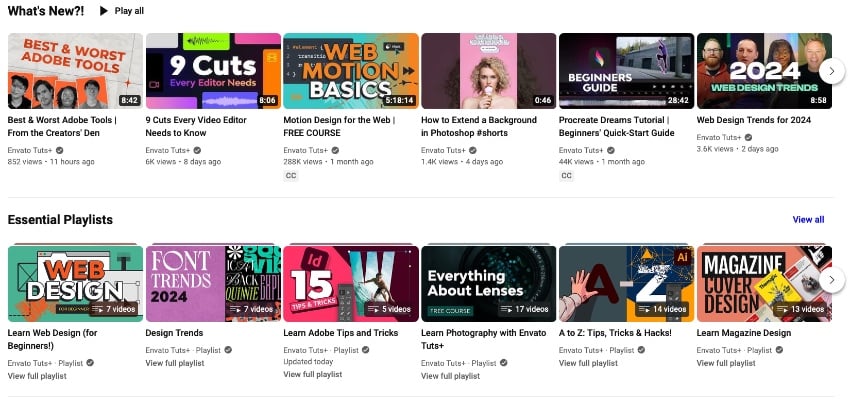Open title Web Design Trends for 2024
Image resolution: width=850 pixels, height=404 pixels.
pyautogui.click(x=754, y=120)
